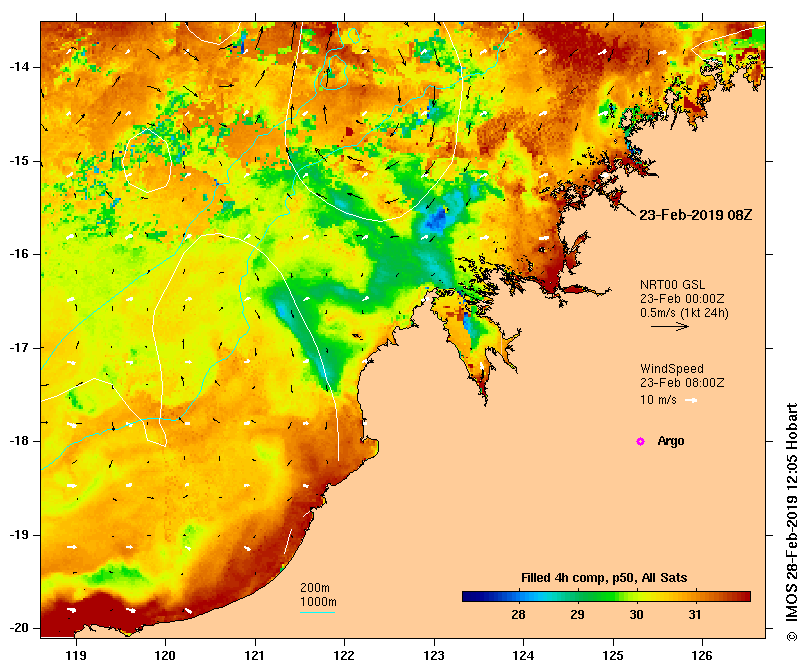Click the latitude label '-14'
Screen dimensions: 809x672
[x=19, y=67]
